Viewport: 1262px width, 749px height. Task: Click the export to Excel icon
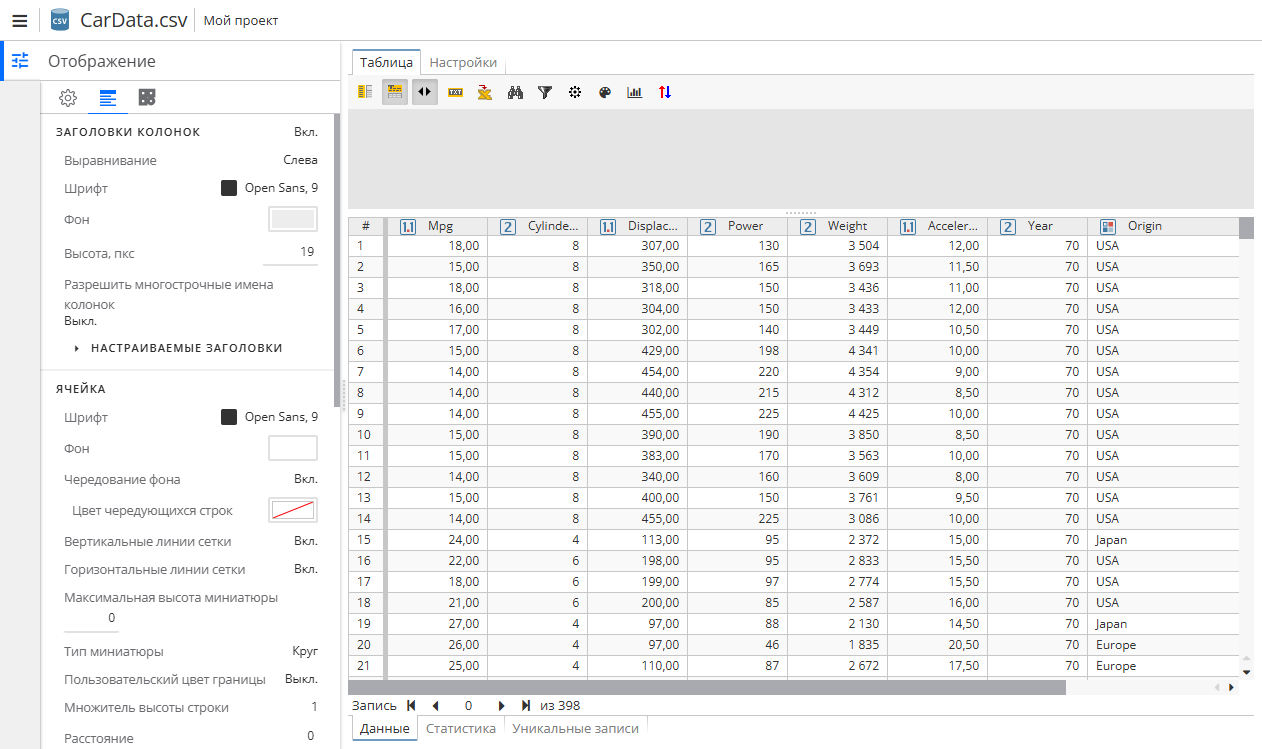tap(484, 92)
